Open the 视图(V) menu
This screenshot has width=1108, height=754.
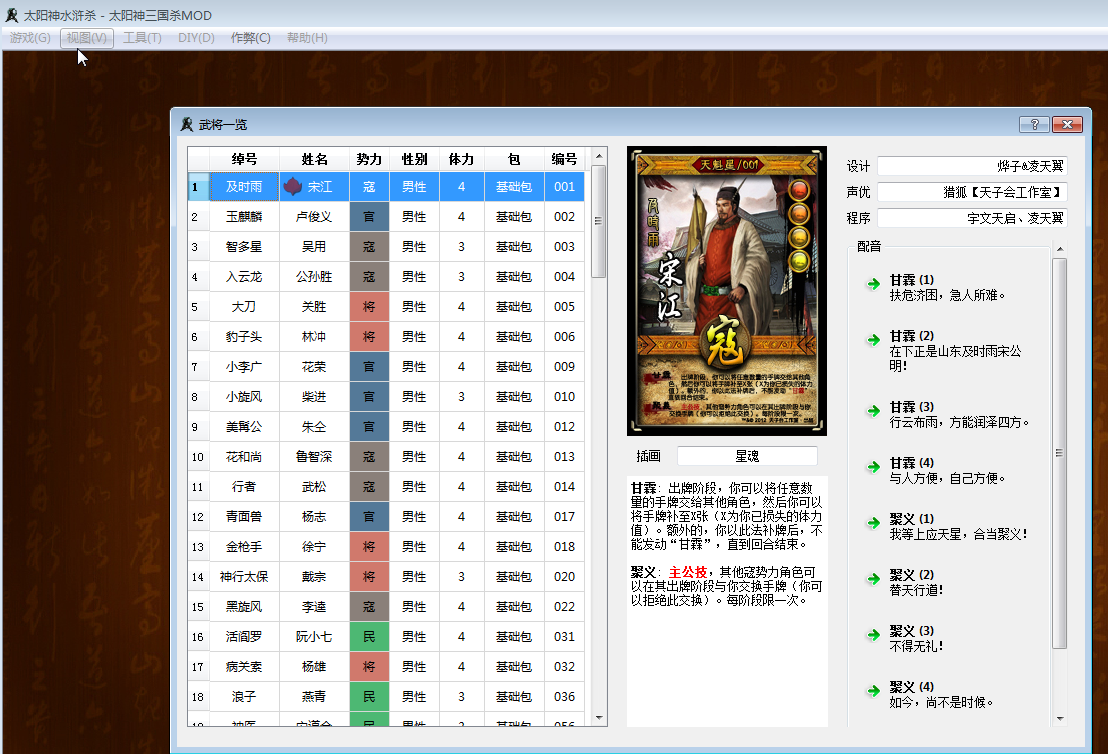click(87, 37)
